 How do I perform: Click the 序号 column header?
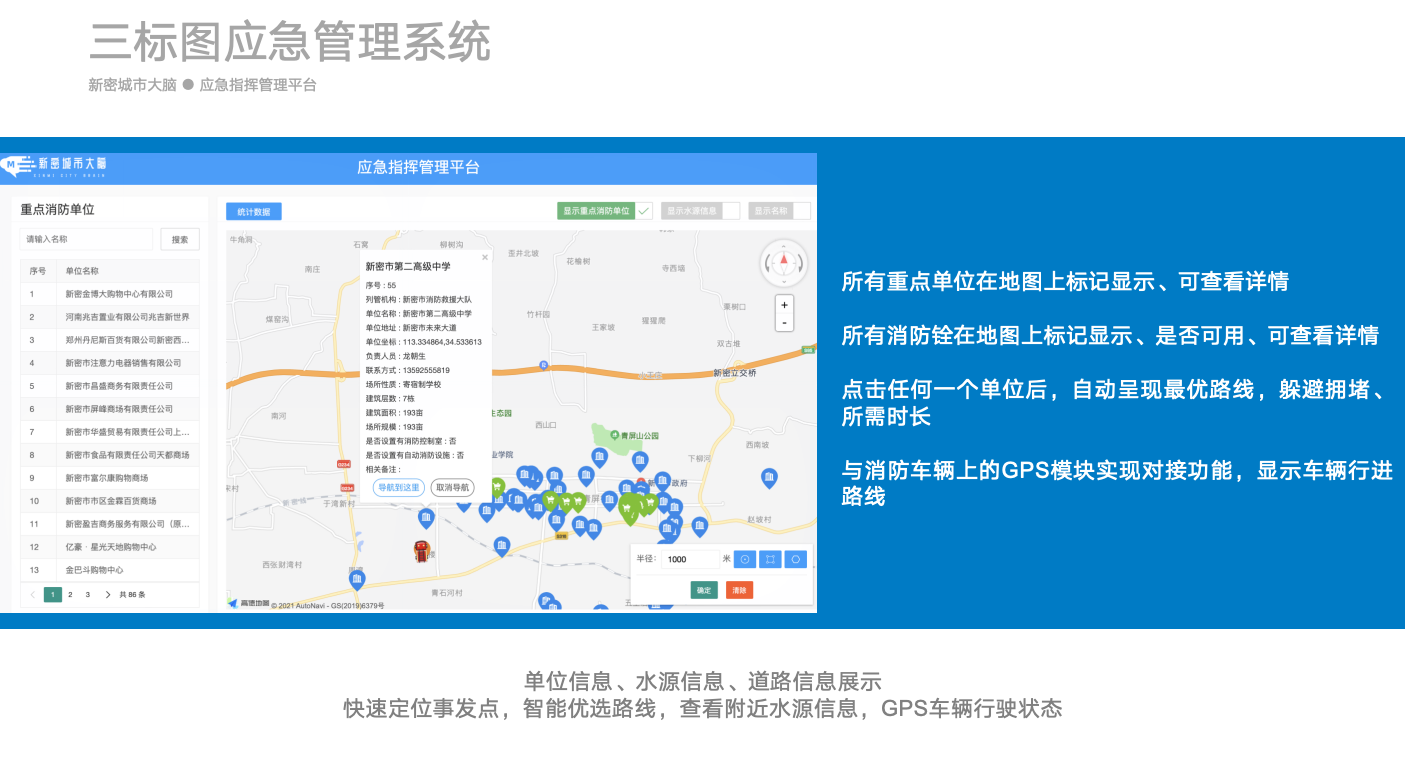tap(38, 271)
